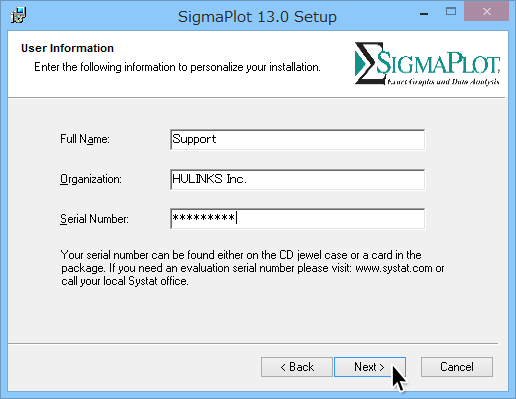Select the Organization text field
The height and width of the screenshot is (399, 516).
[x=297, y=180]
